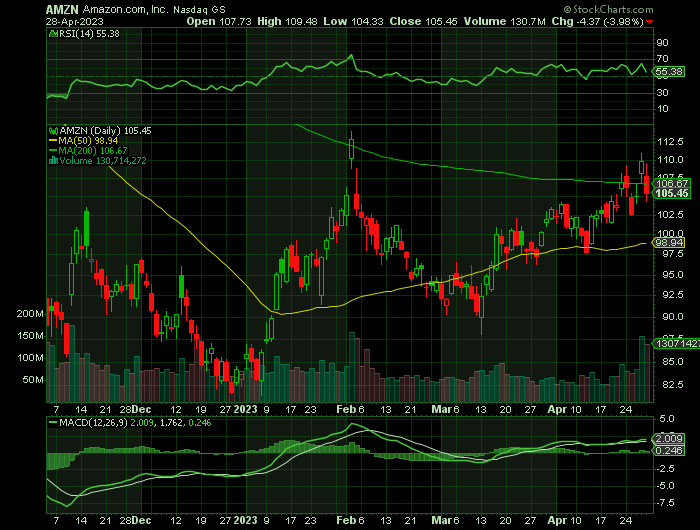700x530 pixels.
Task: Click the MACD(12,26,9) legend label
Action: 93,422
